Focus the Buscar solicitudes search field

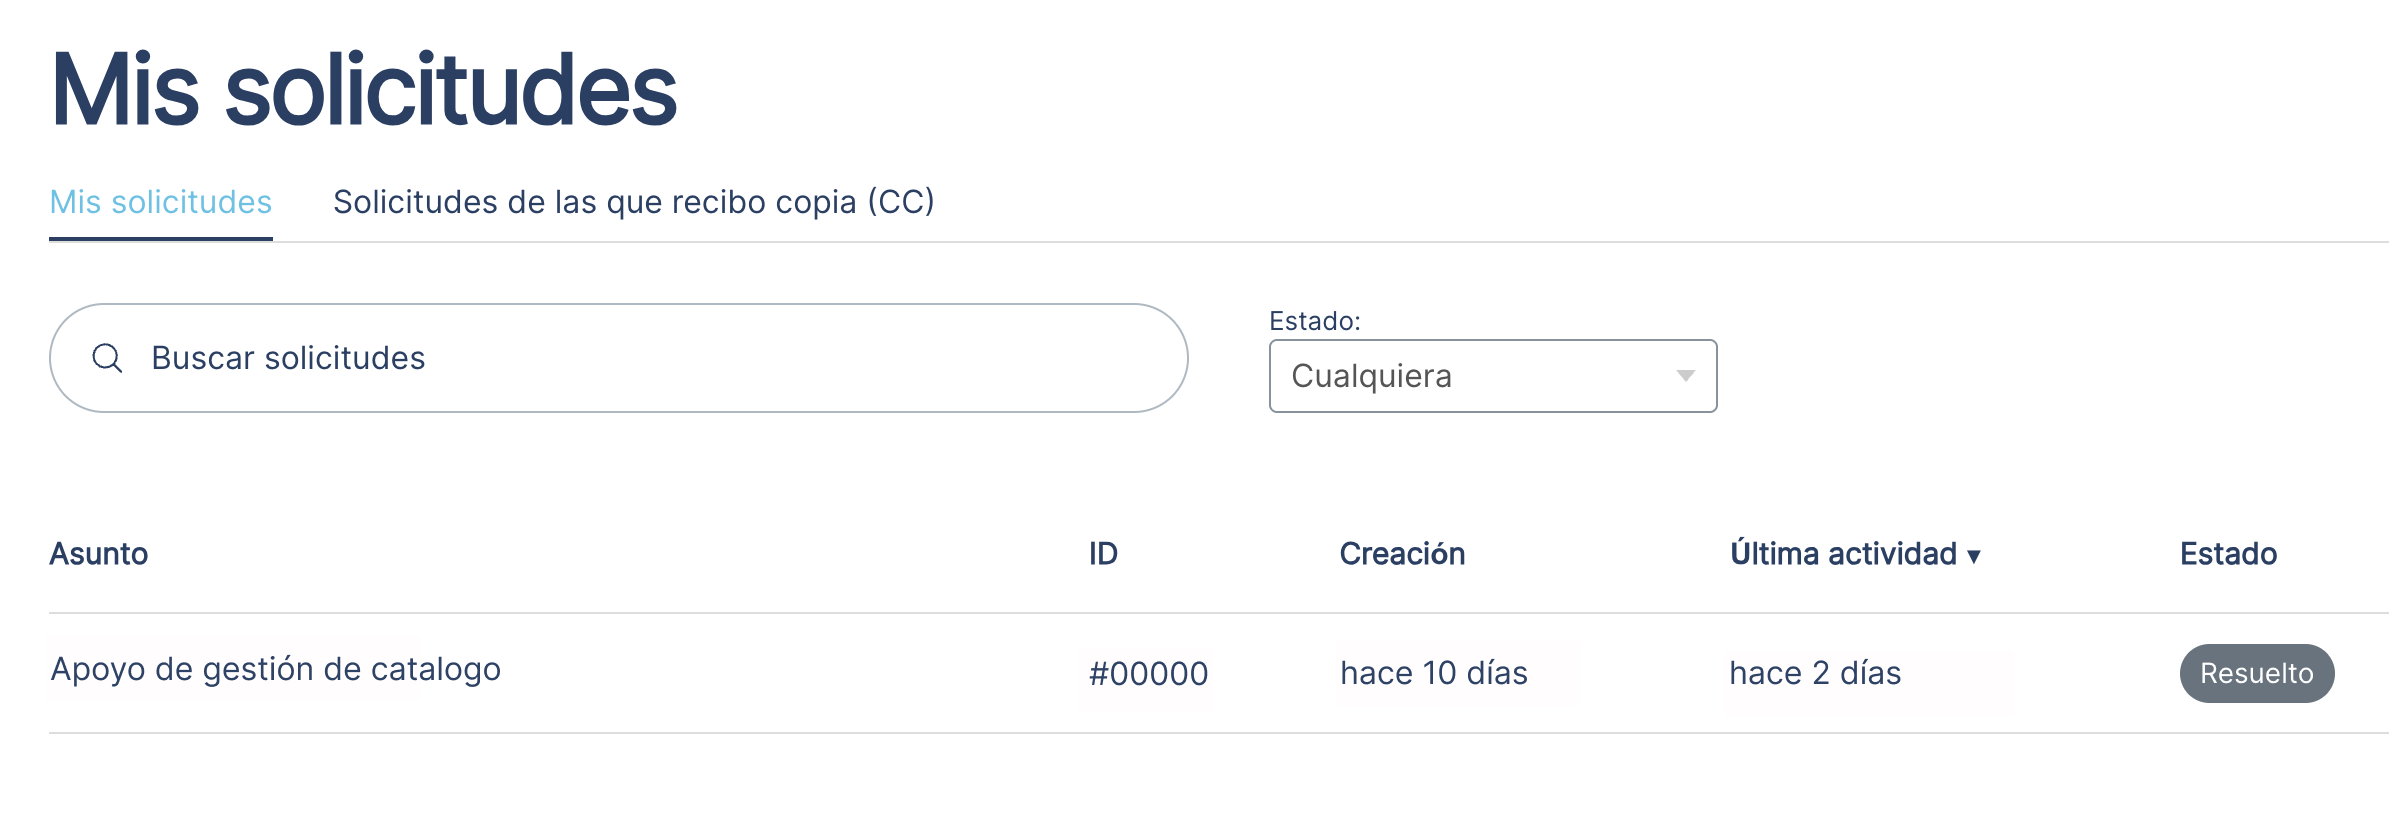click(x=619, y=358)
